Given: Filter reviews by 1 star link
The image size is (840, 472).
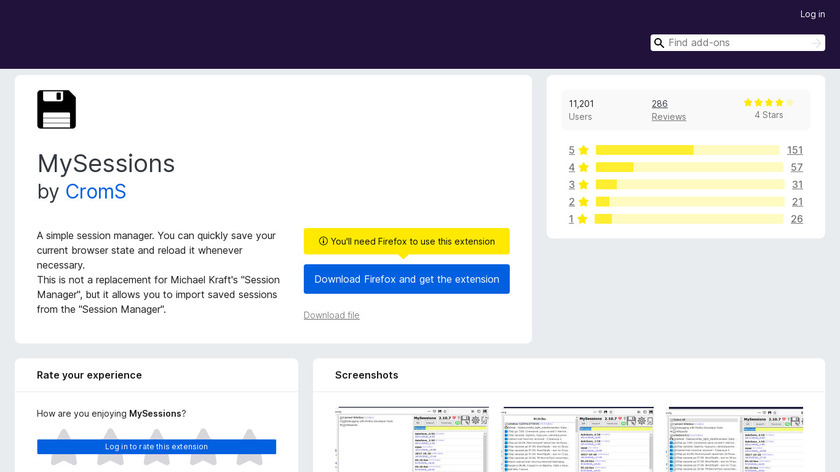Looking at the screenshot, I should (571, 219).
